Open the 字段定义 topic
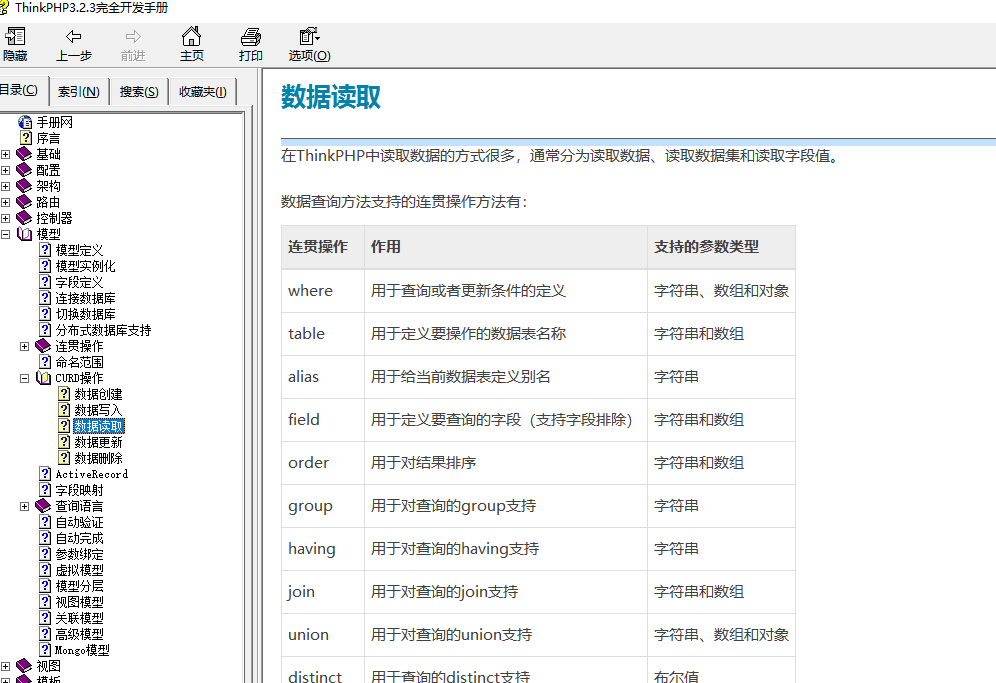 click(79, 282)
